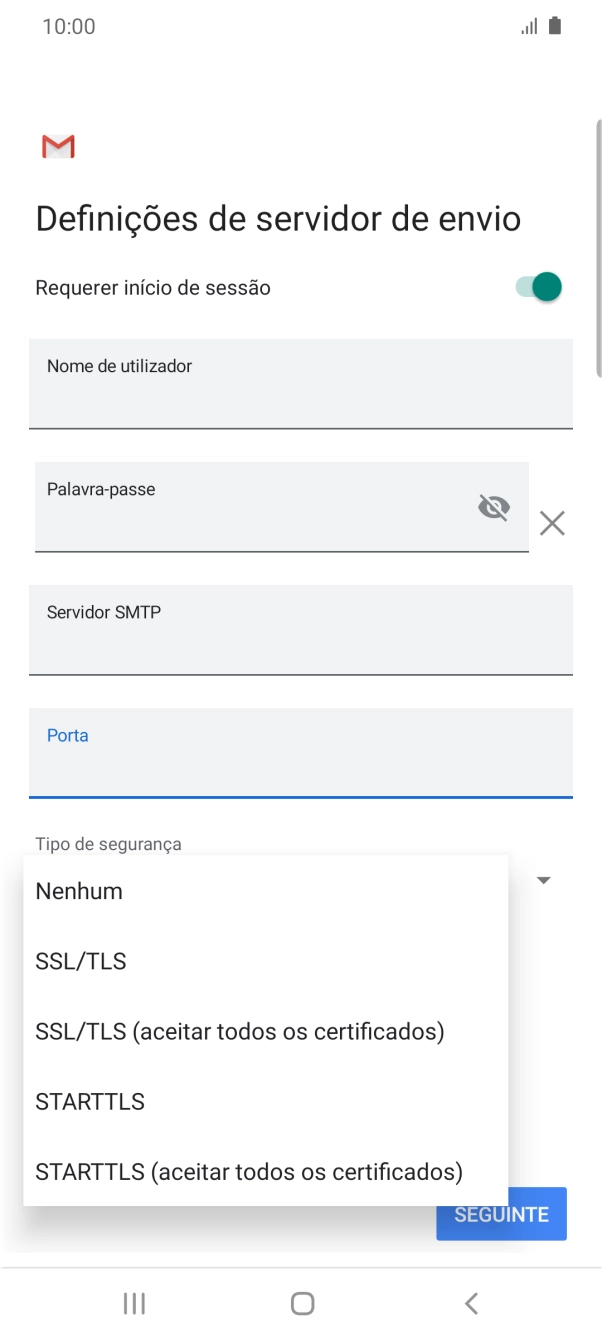Image resolution: width=602 pixels, height=1337 pixels.
Task: Click the Gmail logo icon
Action: coord(58,147)
